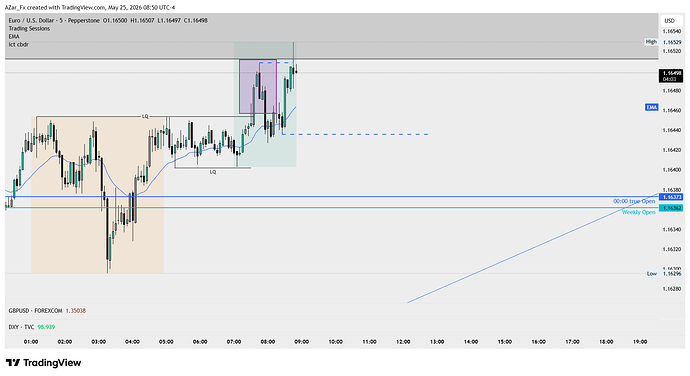
Task: Click the blue EMA tag near price scale
Action: (x=652, y=107)
